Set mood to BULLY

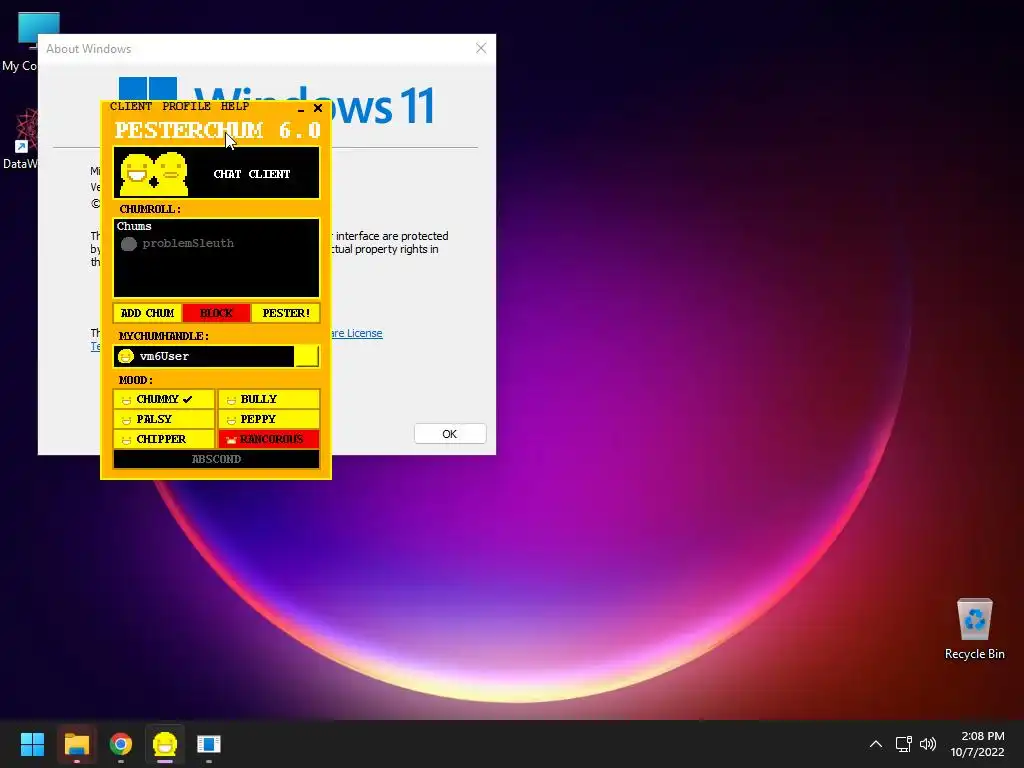(x=268, y=399)
